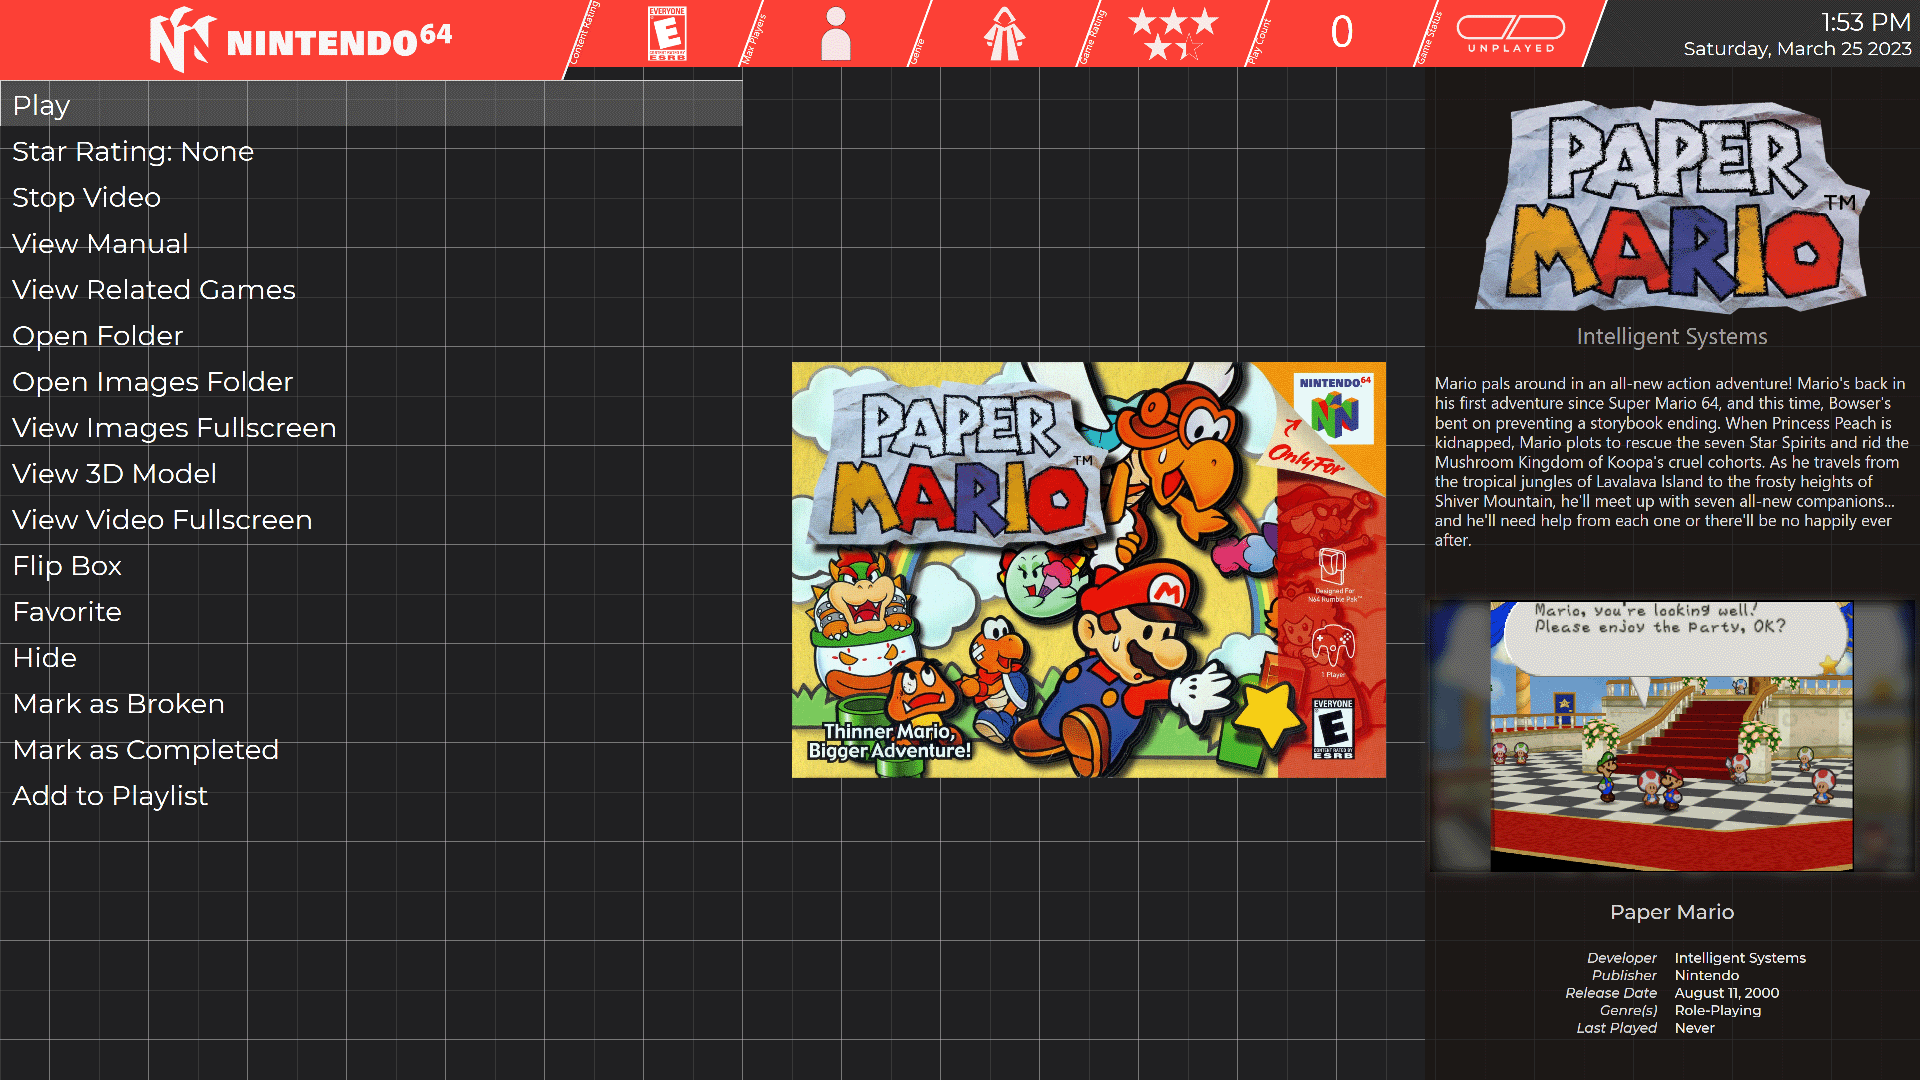Screen dimensions: 1920x1080
Task: Select Flip Box menu entry
Action: (x=371, y=565)
